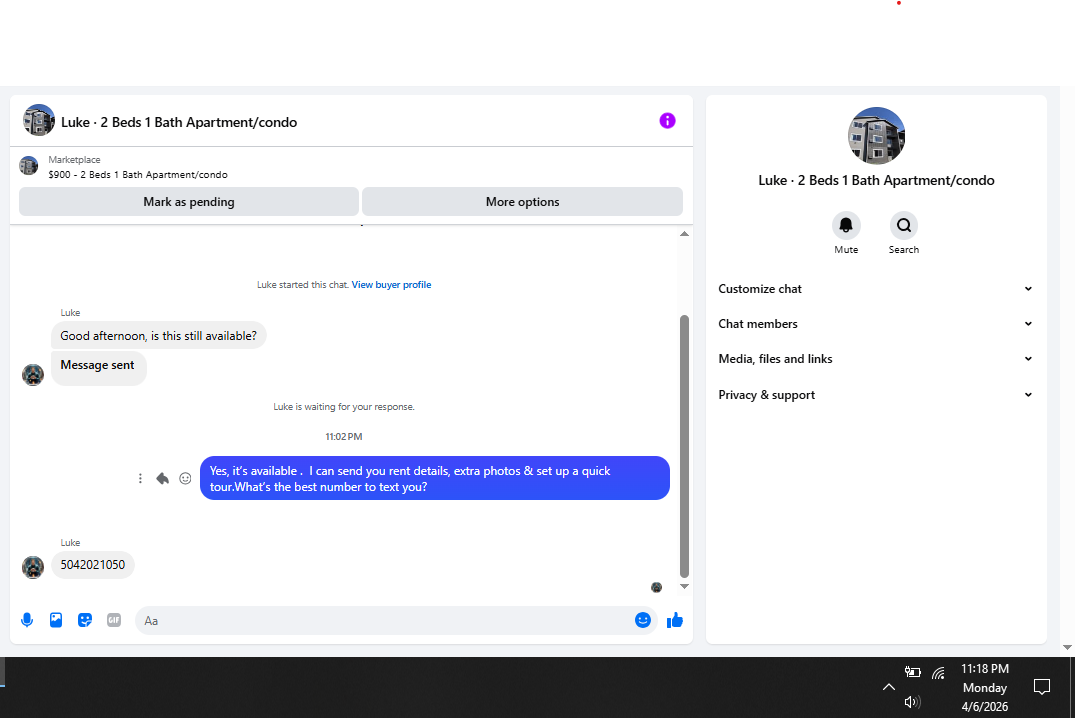The height and width of the screenshot is (718, 1075).
Task: Open Wi-Fi network icon in tray
Action: 939,673
